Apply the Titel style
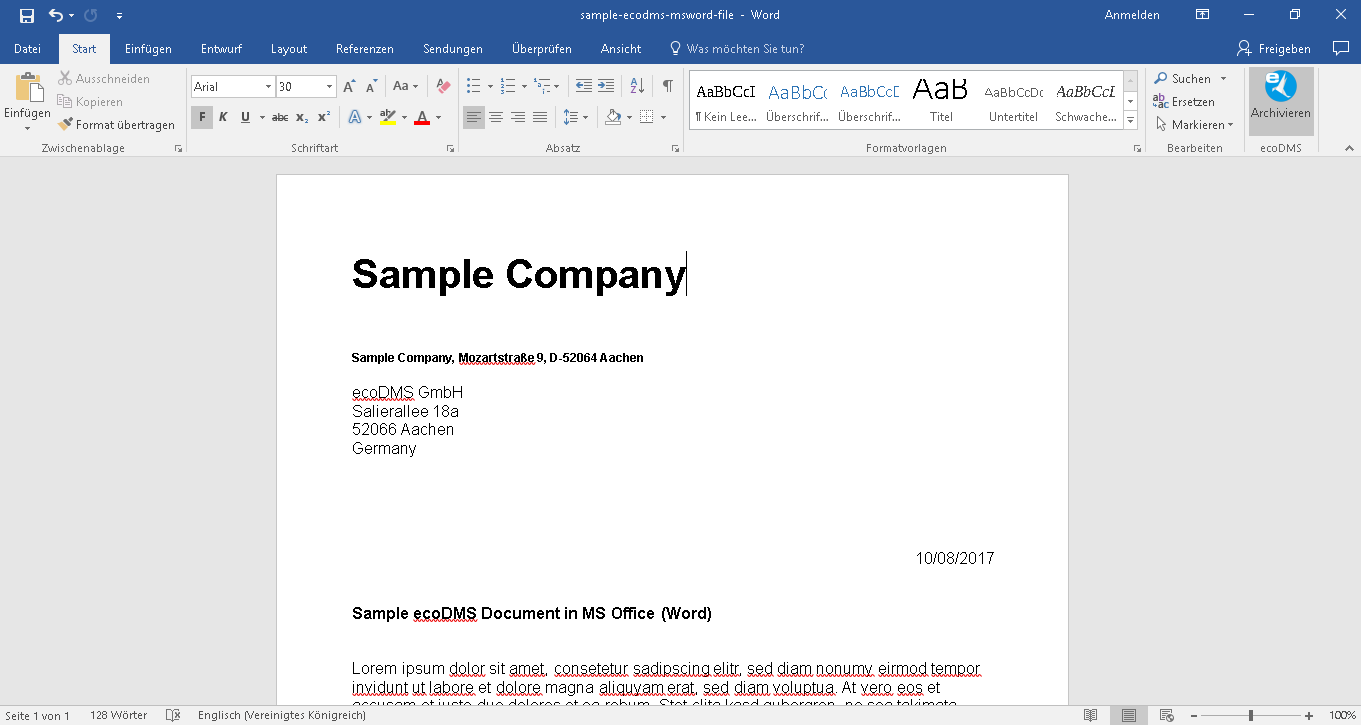Image resolution: width=1361 pixels, height=725 pixels. [x=941, y=101]
